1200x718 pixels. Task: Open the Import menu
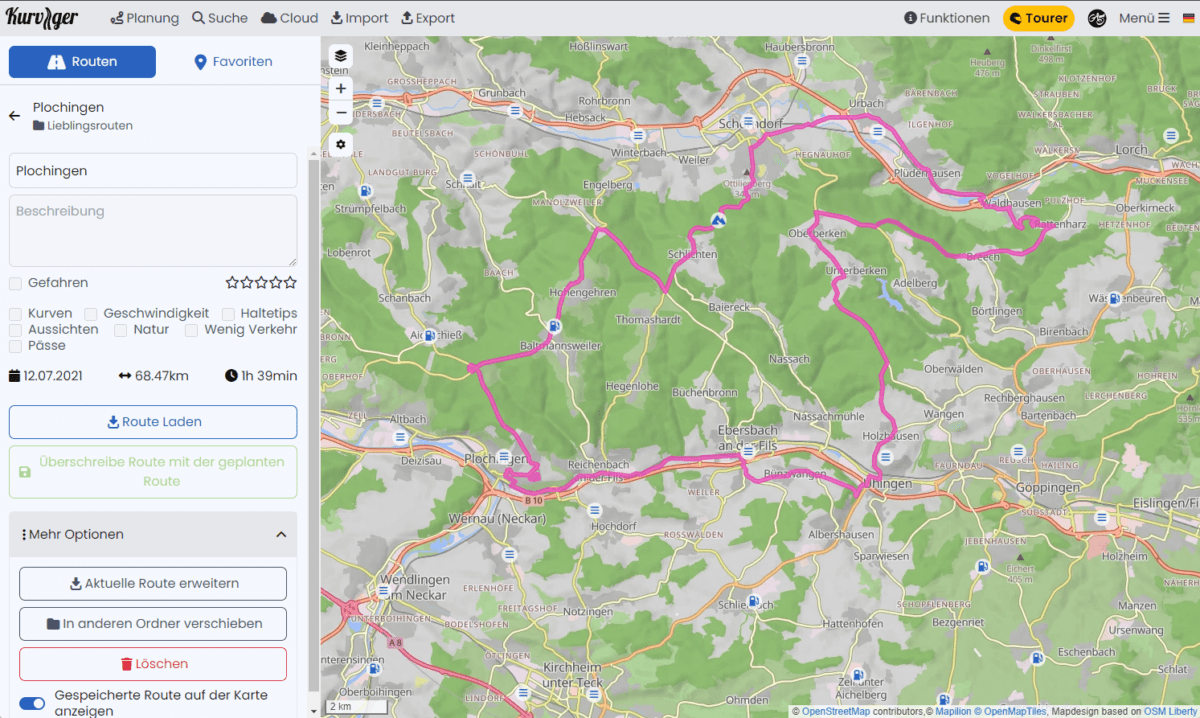[x=359, y=18]
